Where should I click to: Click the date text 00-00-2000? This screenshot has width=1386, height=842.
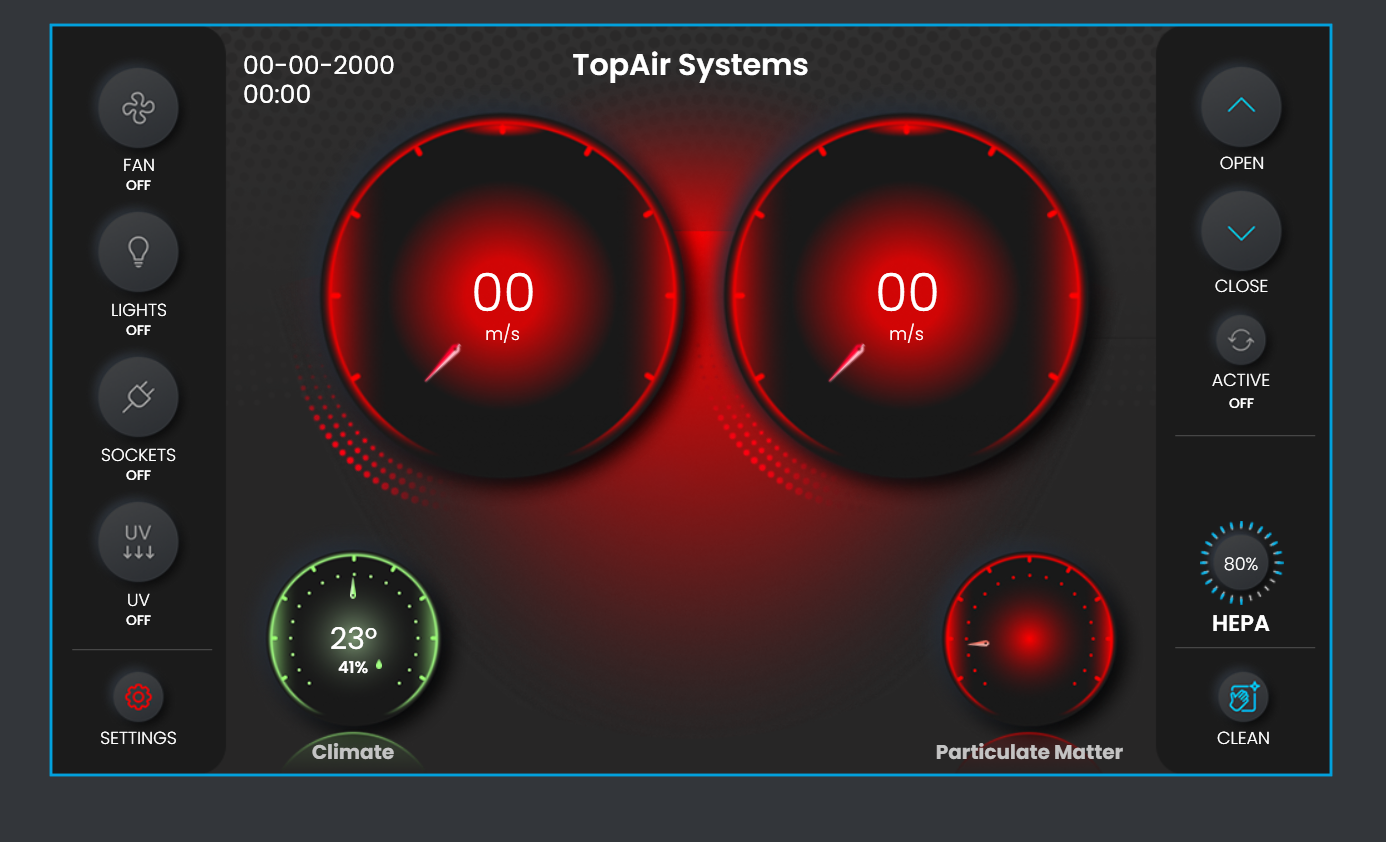(319, 65)
